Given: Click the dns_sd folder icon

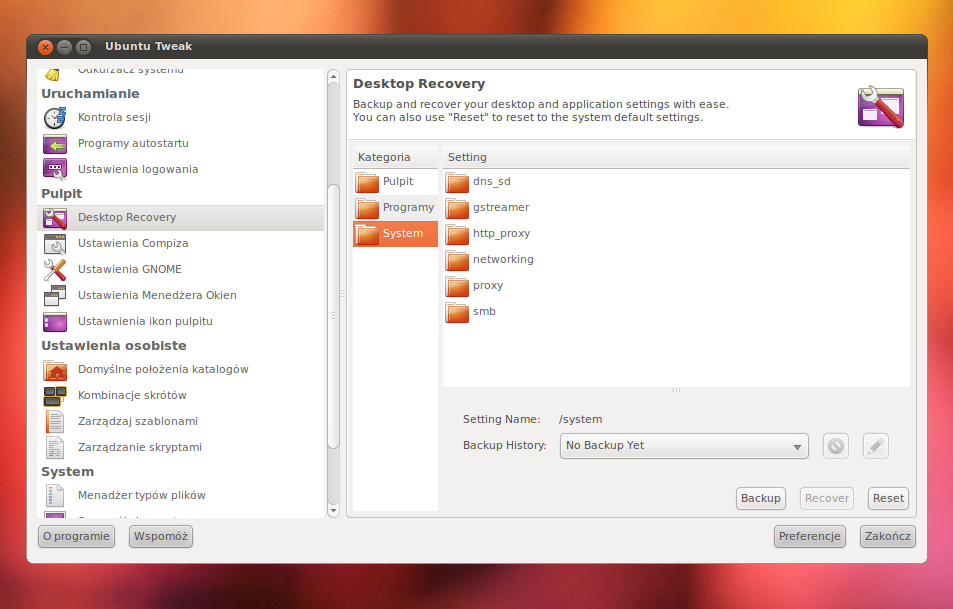Looking at the screenshot, I should [457, 182].
